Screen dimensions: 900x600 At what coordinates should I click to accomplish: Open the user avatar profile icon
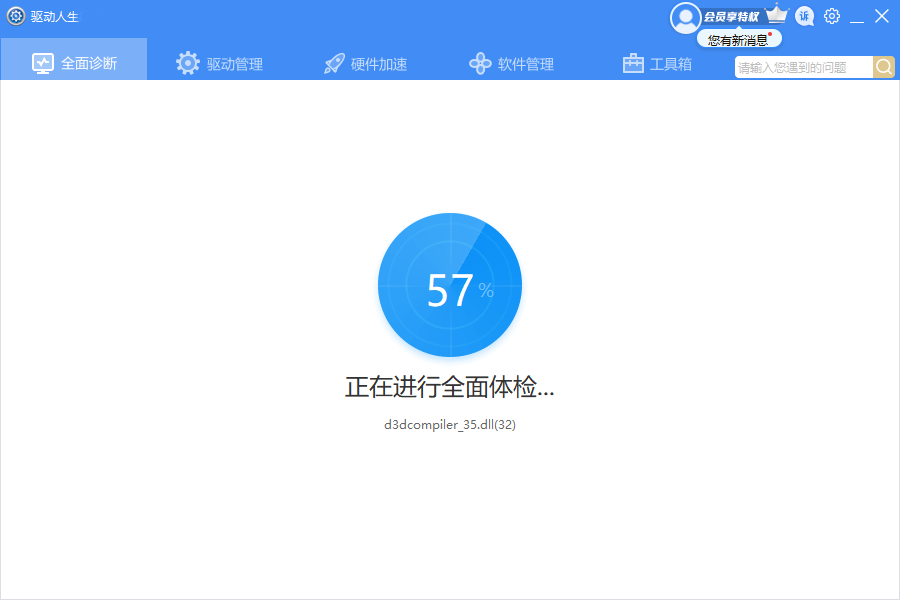tap(686, 17)
